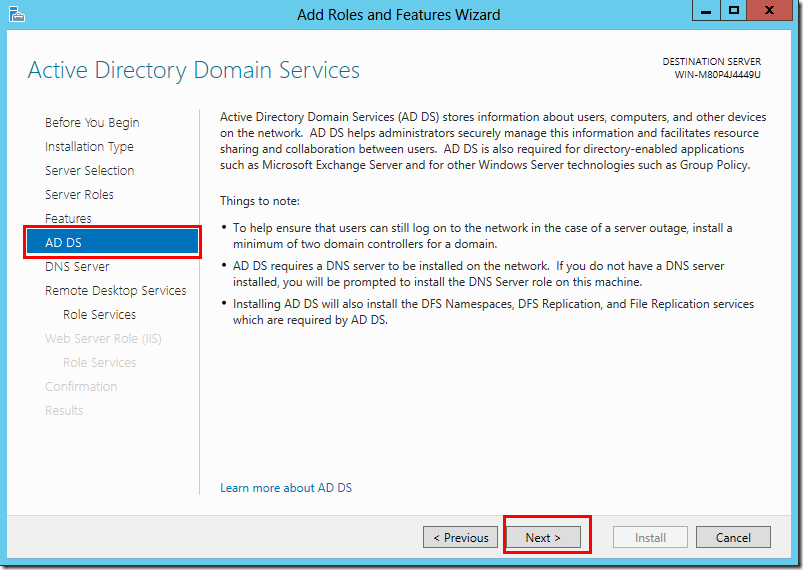
Task: Click the Active Directory Domain Services heading
Action: 193,70
